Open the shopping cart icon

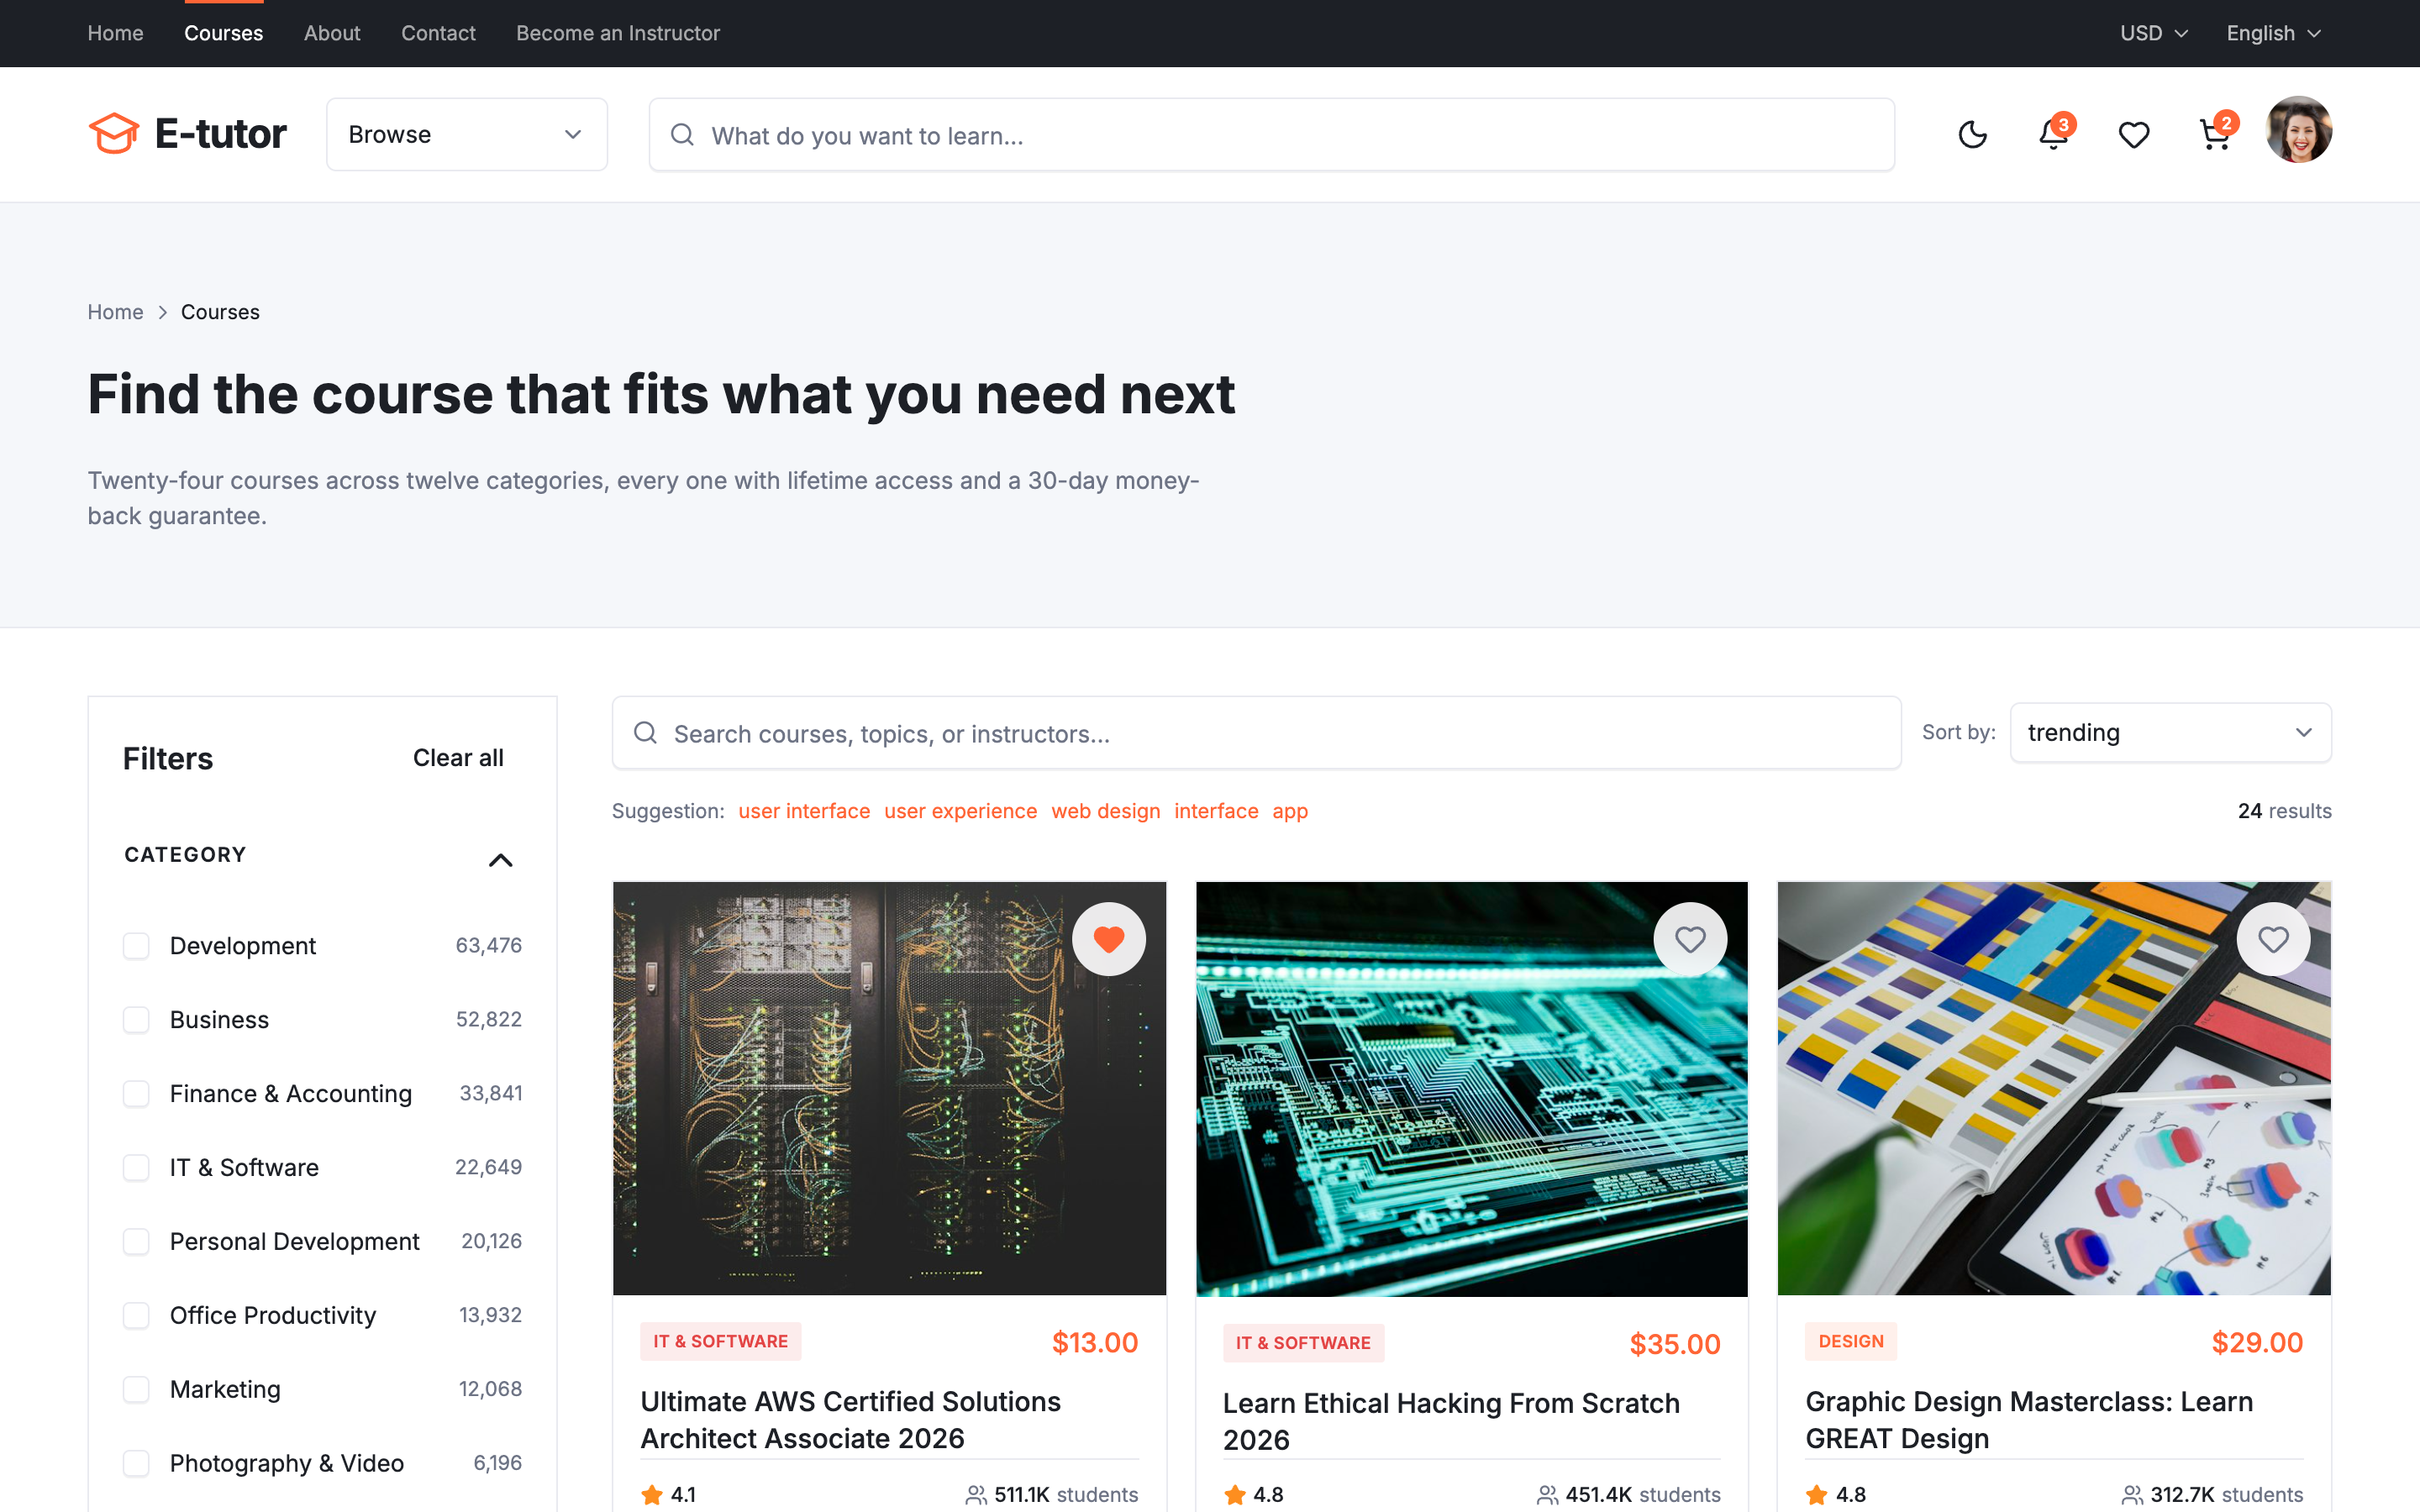click(x=2215, y=134)
